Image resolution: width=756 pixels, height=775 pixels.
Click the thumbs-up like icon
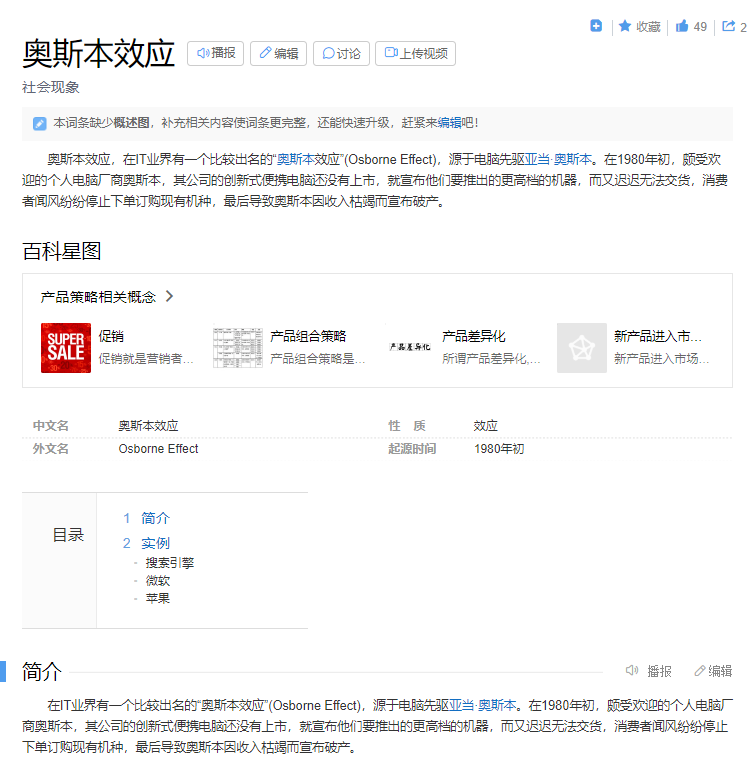(x=682, y=26)
